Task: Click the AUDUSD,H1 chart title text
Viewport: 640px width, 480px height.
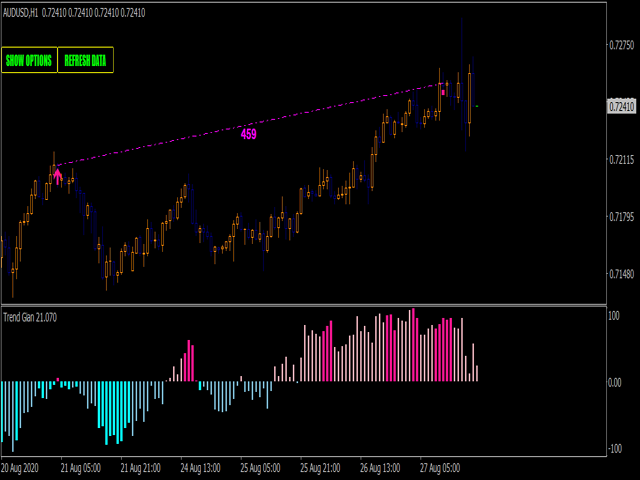Action: point(20,13)
